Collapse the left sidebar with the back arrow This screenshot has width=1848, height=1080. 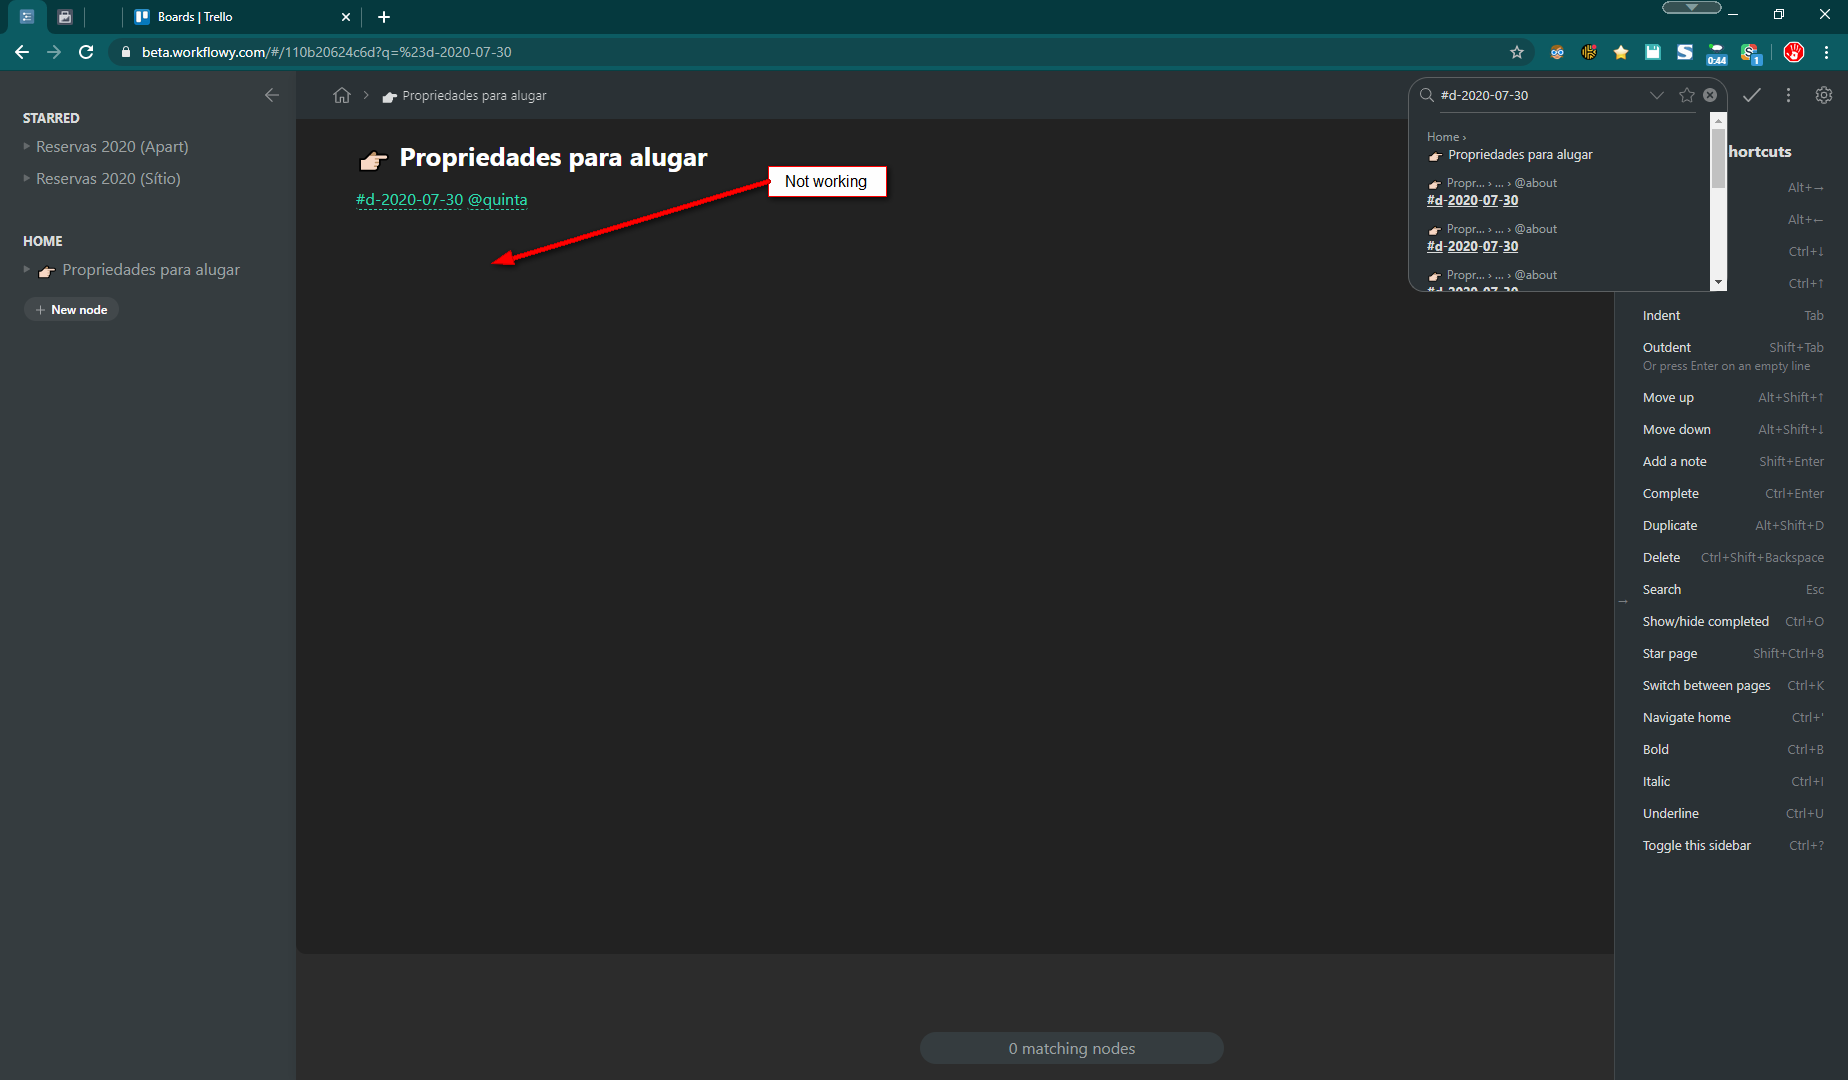272,95
